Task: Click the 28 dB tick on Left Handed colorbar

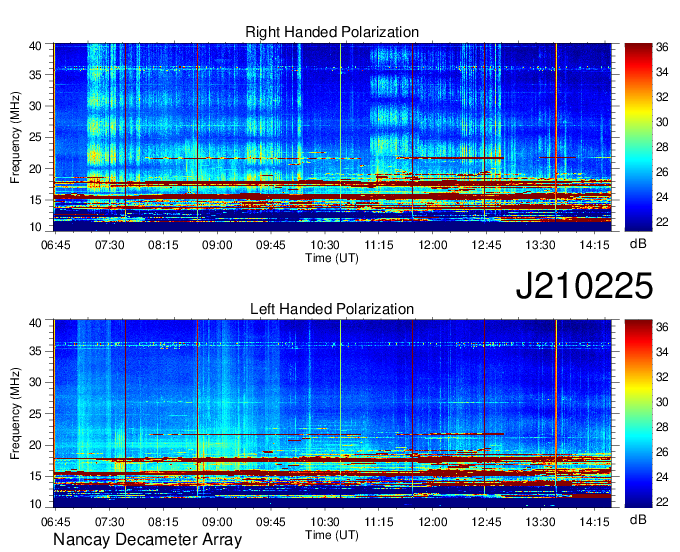Action: [662, 427]
